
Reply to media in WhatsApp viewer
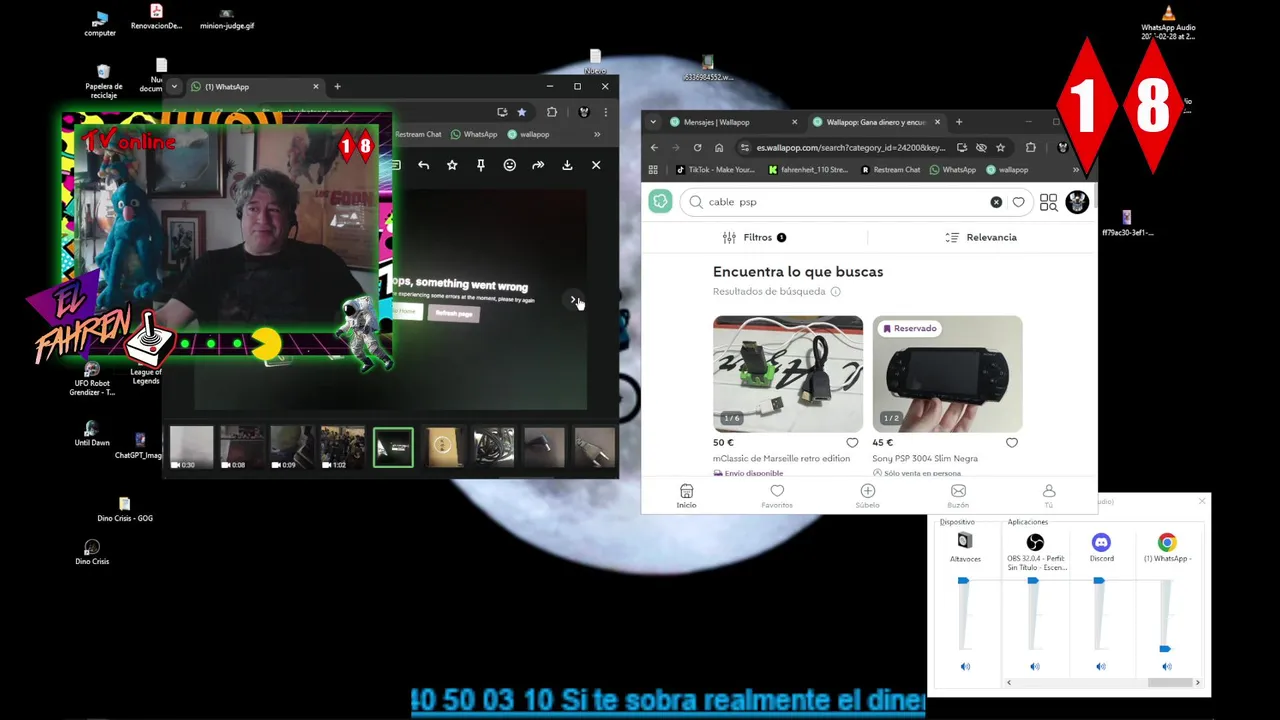pos(424,165)
